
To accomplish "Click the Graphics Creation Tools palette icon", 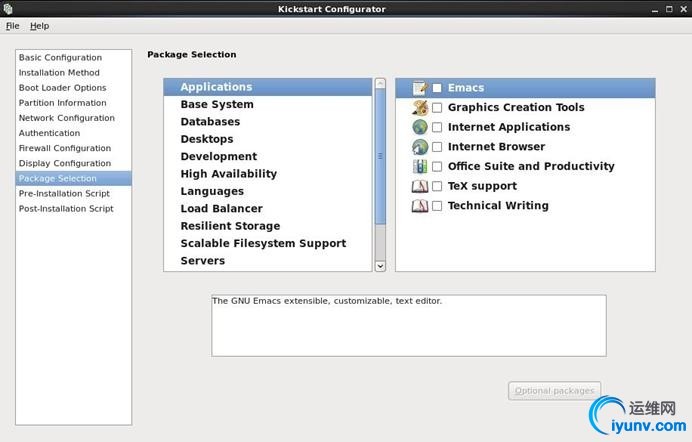I will click(420, 107).
